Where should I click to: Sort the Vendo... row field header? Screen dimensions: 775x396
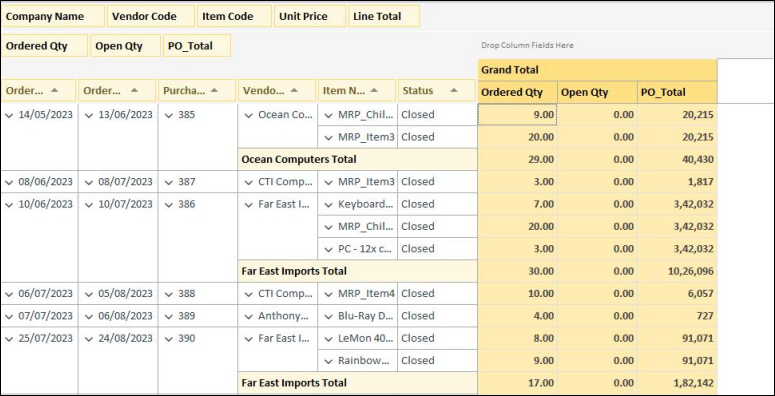[x=277, y=90]
